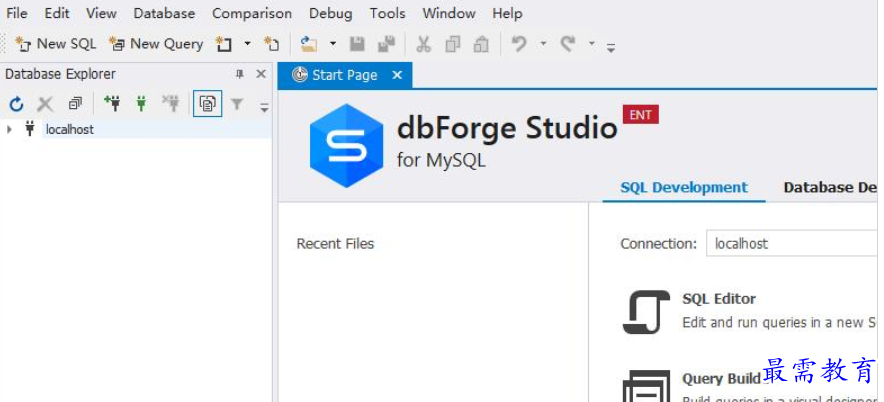The image size is (884, 402).
Task: Click the Delete X icon in Database Explorer
Action: pos(45,104)
